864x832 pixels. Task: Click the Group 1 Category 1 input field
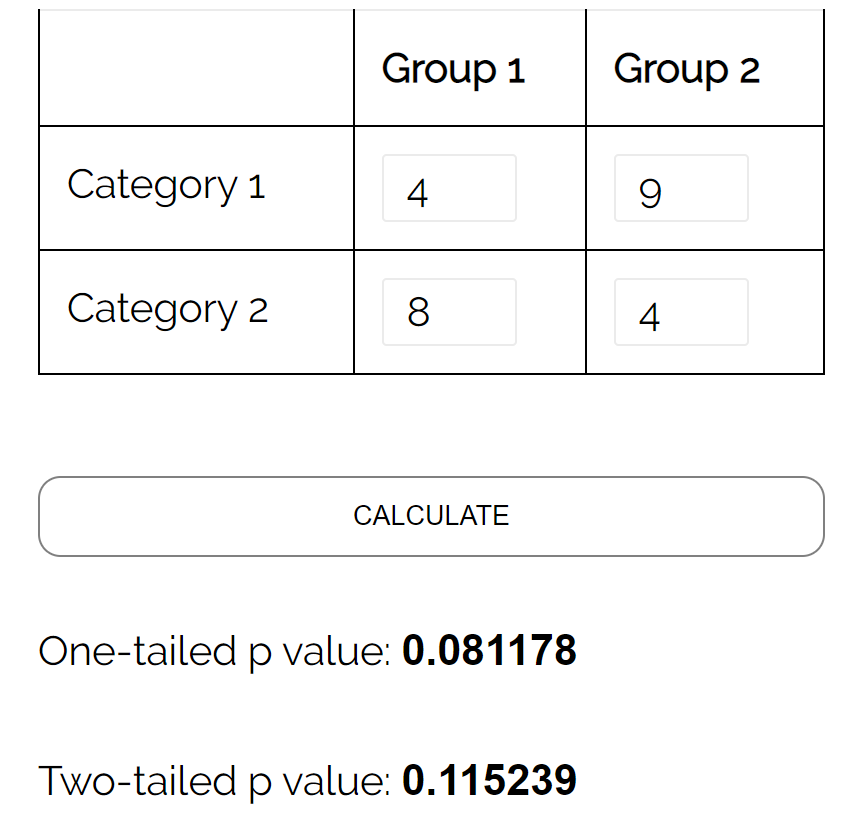click(x=449, y=189)
